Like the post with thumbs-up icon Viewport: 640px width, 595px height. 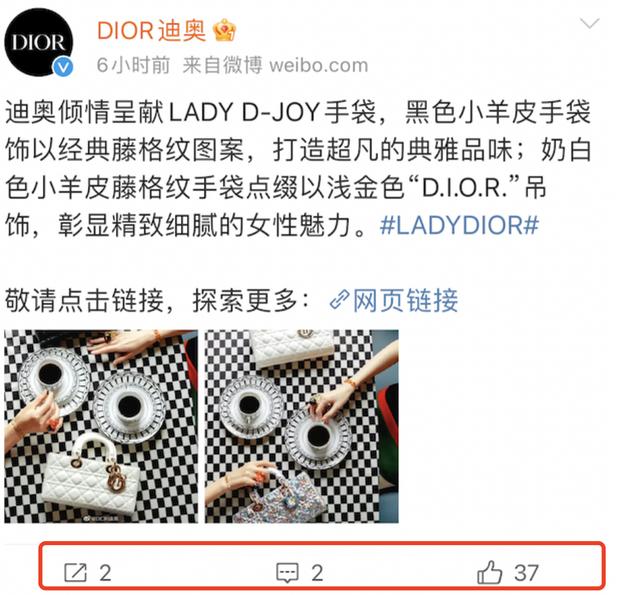click(x=489, y=572)
